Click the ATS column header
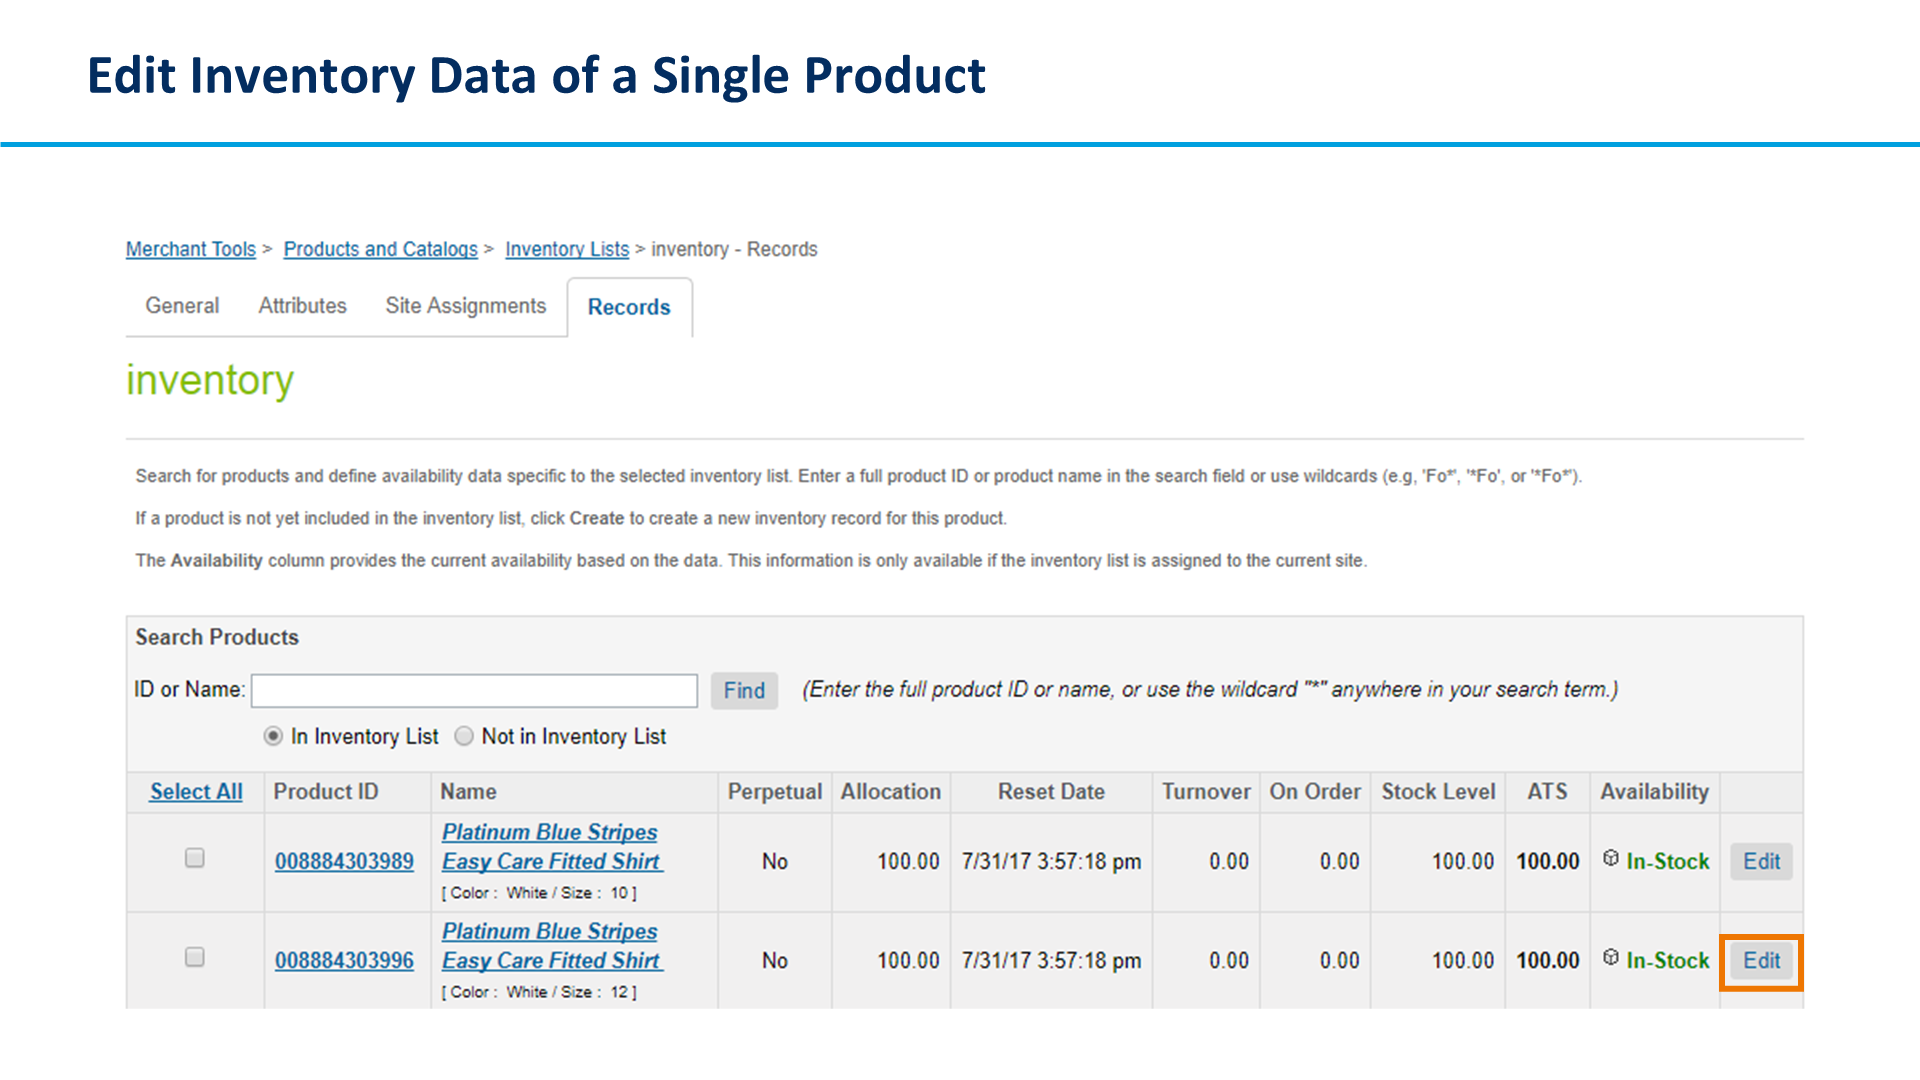Image resolution: width=1920 pixels, height=1080 pixels. tap(1547, 792)
